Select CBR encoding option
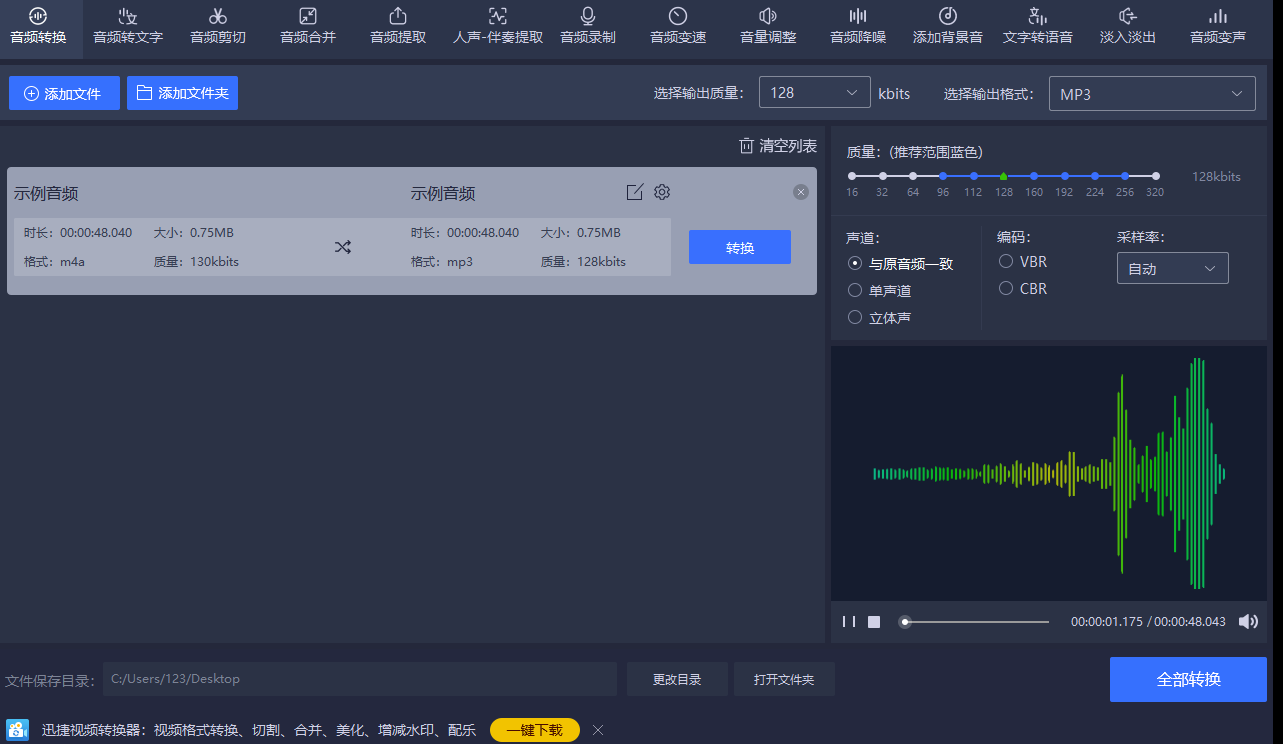Screen dimensions: 1283x744 click(1023, 288)
